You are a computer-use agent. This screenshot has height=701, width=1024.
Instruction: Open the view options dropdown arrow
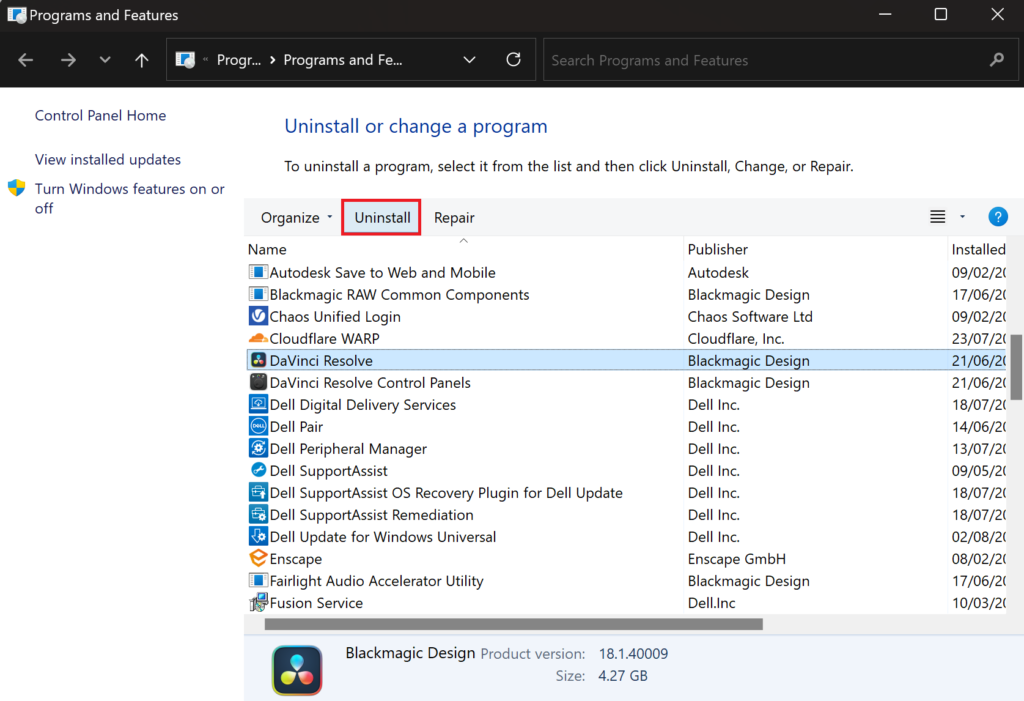coord(962,217)
